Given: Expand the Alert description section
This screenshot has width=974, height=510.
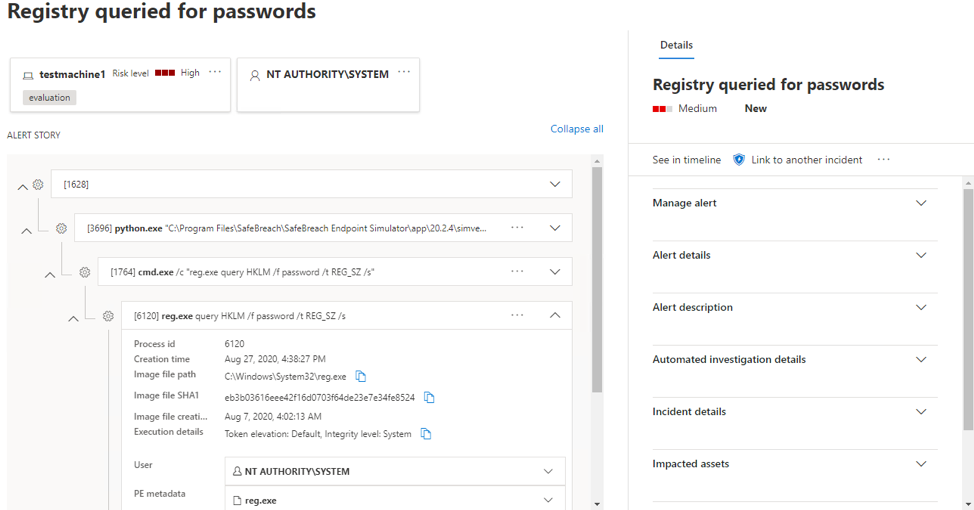Looking at the screenshot, I should 921,307.
